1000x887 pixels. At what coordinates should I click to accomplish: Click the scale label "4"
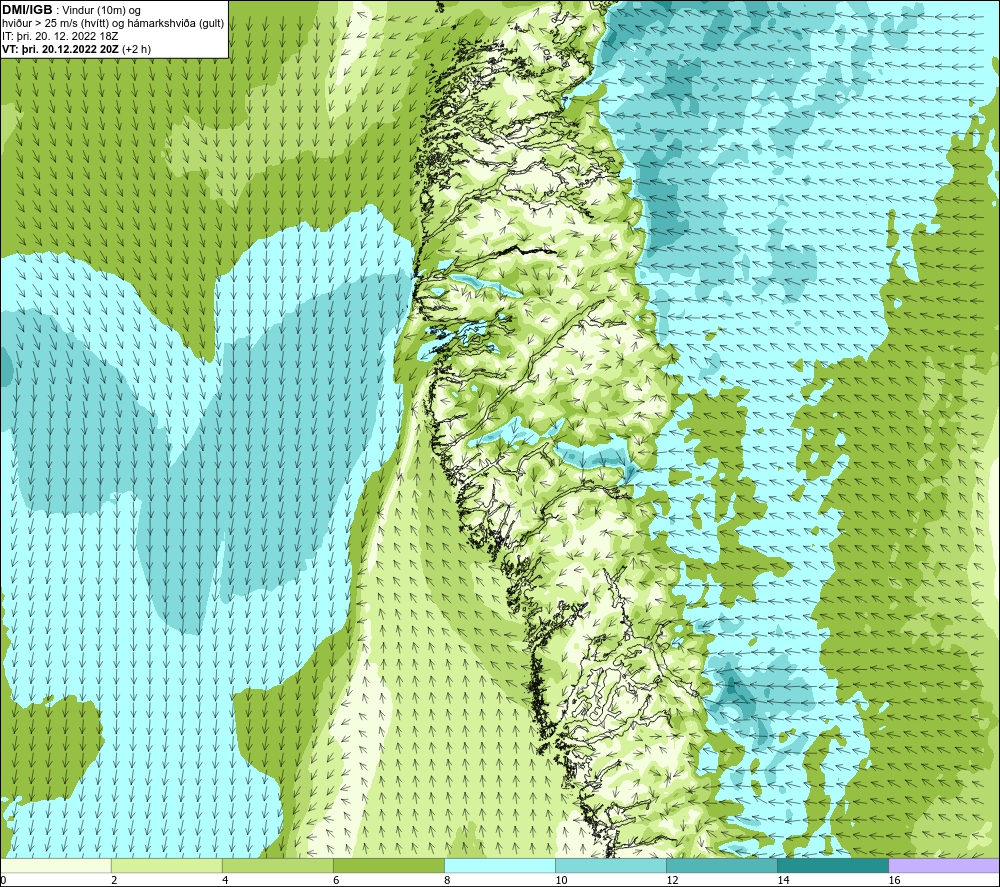point(224,880)
